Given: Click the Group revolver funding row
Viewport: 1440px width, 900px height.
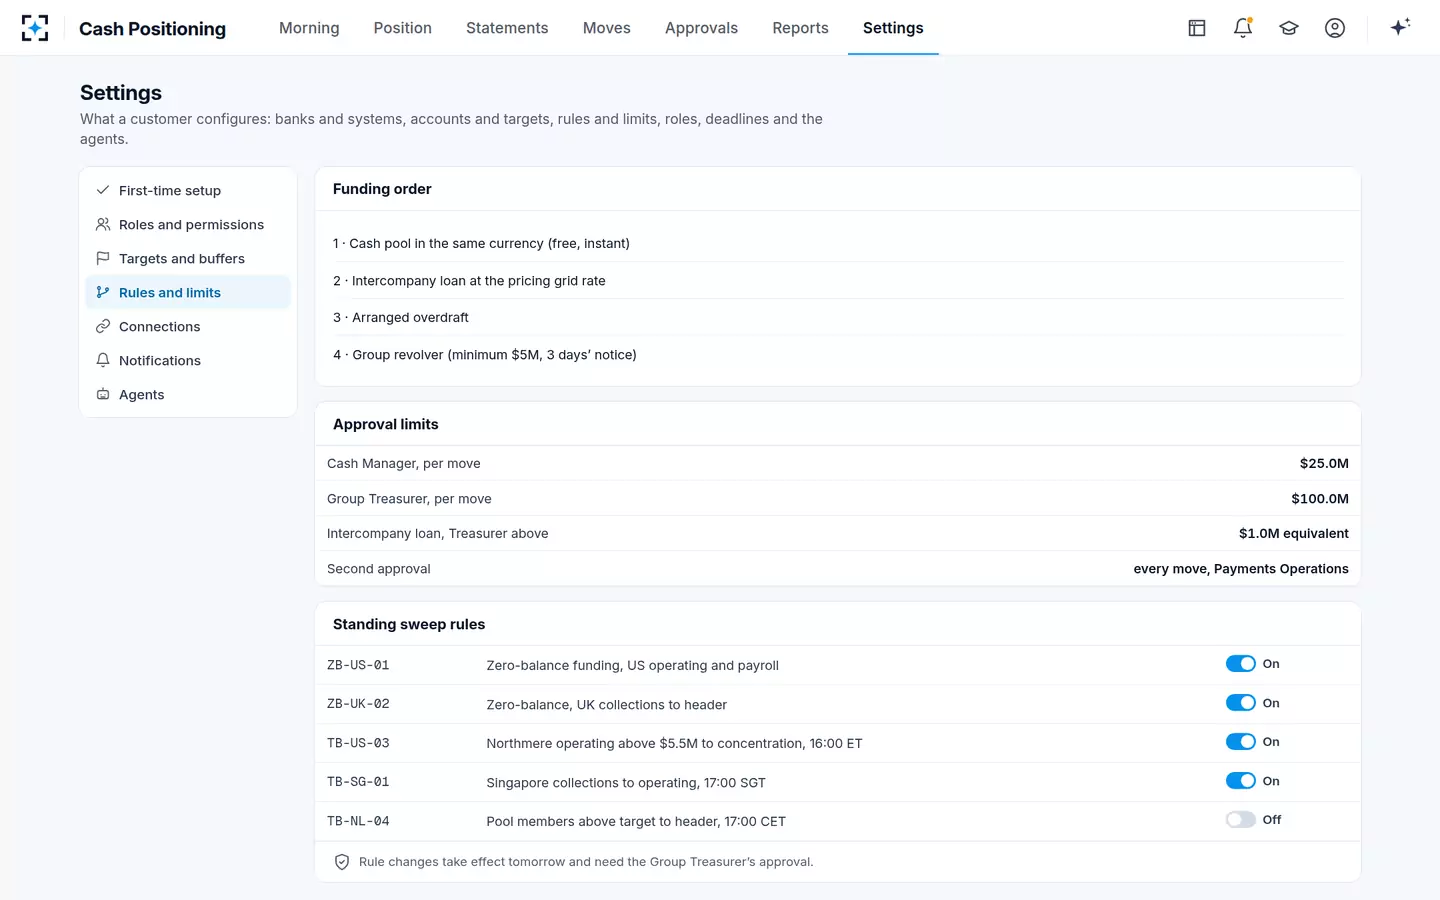Looking at the screenshot, I should [x=838, y=354].
